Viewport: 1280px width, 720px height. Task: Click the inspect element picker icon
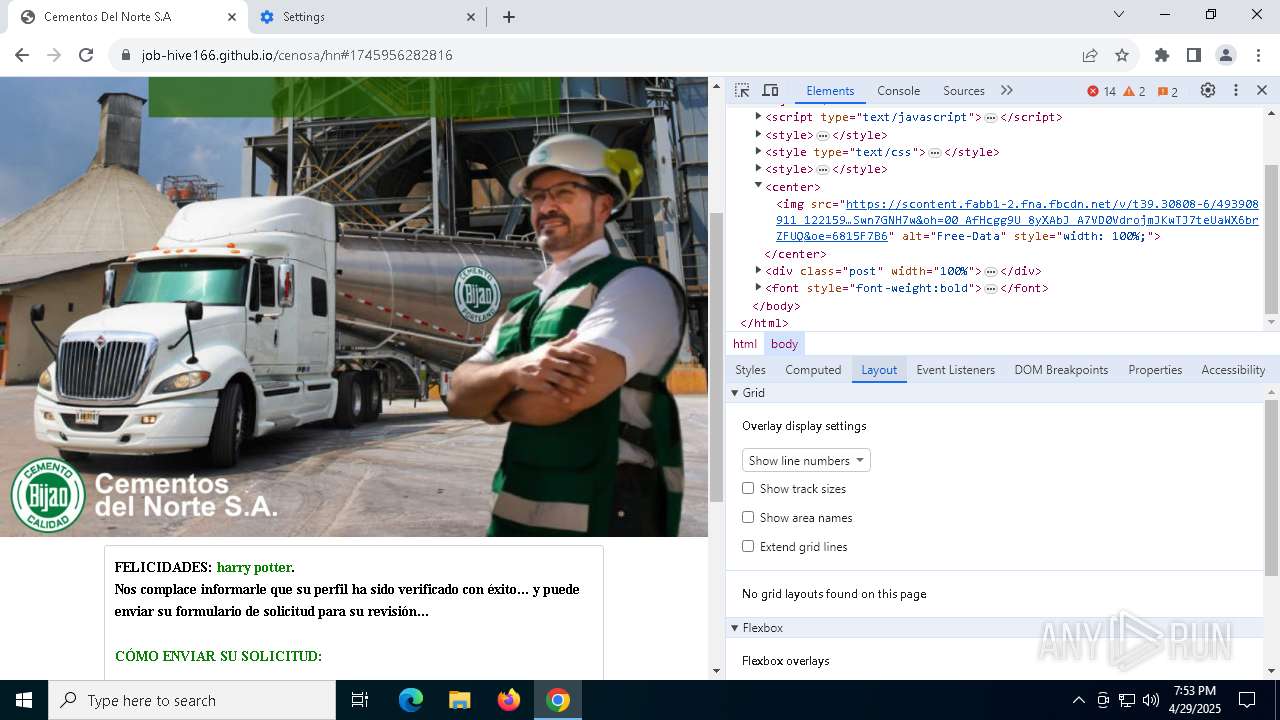click(742, 90)
